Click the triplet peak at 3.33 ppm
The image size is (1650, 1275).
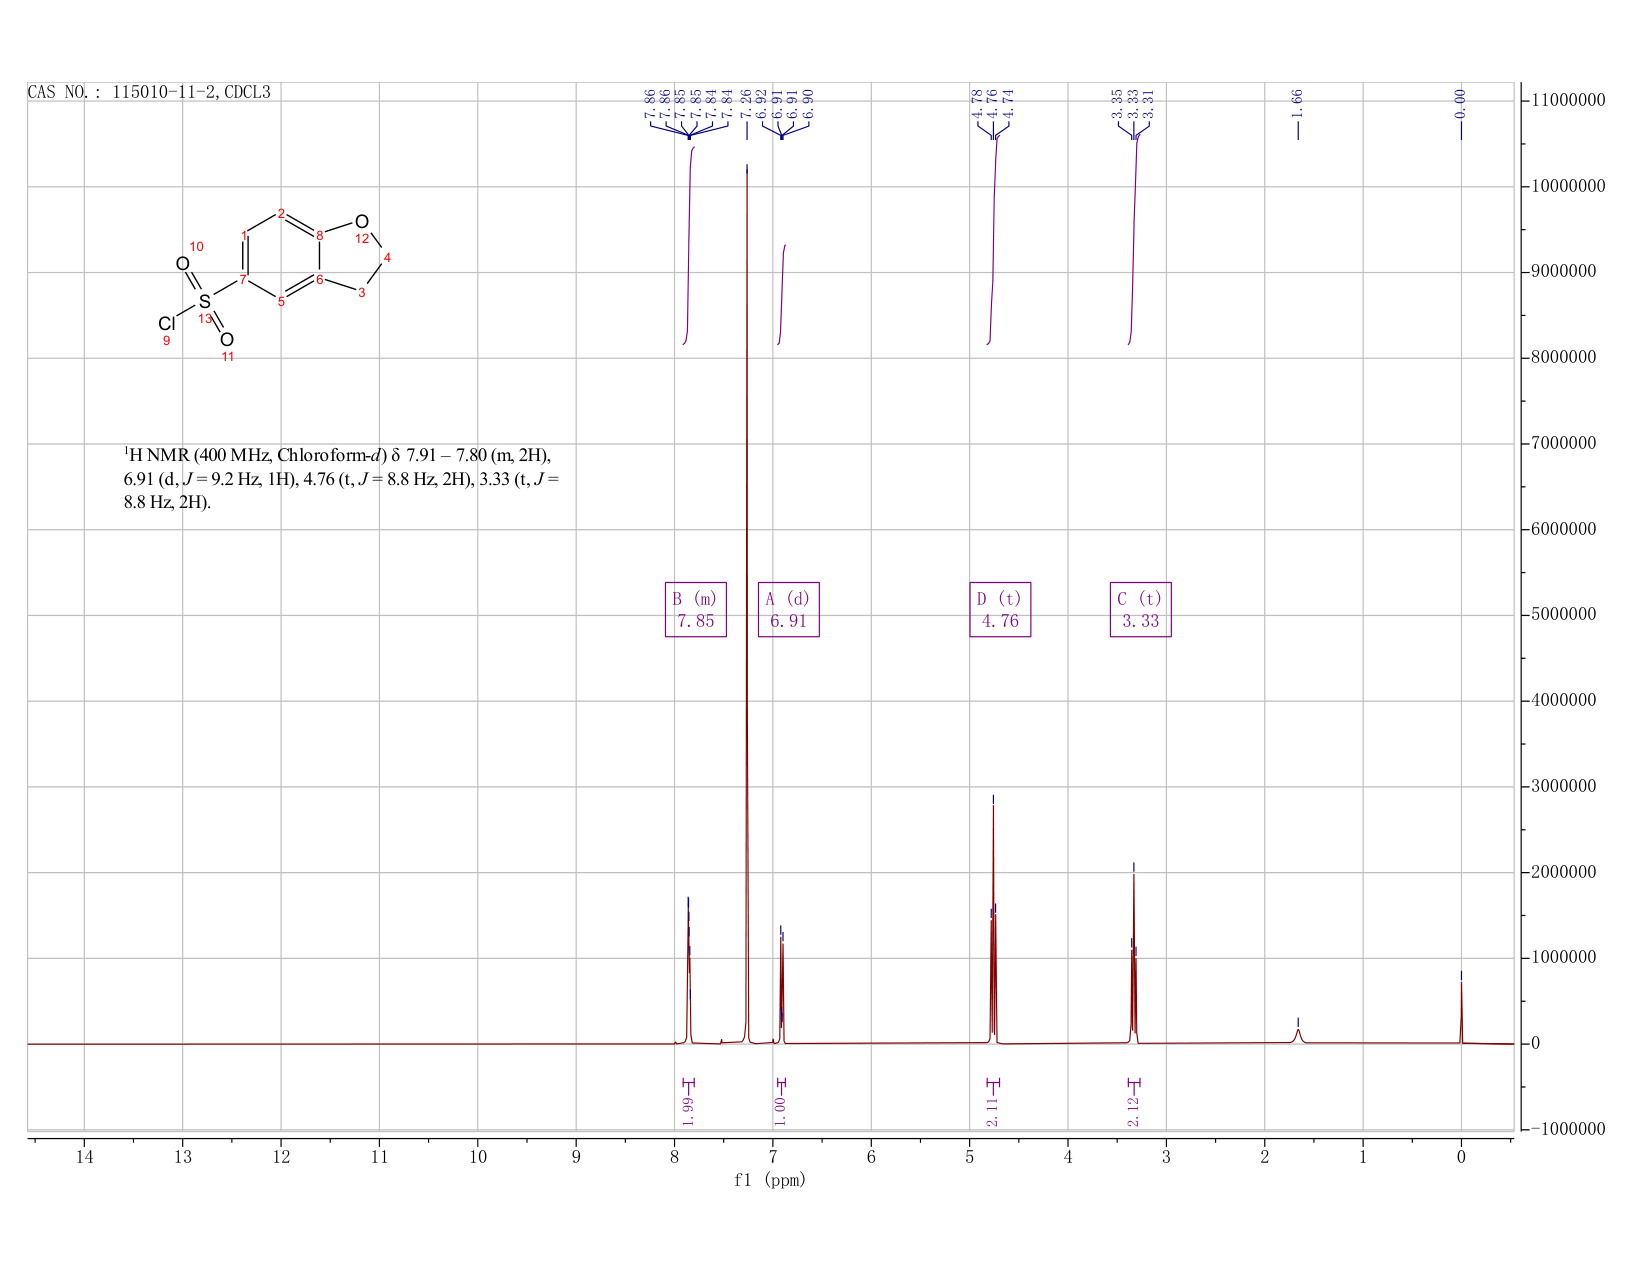pyautogui.click(x=1134, y=960)
